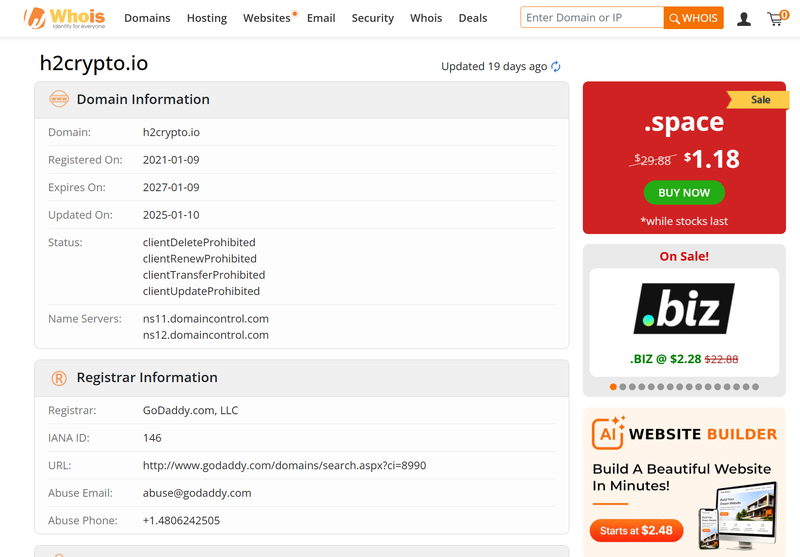Click the .space sale price $1.18
This screenshot has height=557, width=800.
coord(712,159)
